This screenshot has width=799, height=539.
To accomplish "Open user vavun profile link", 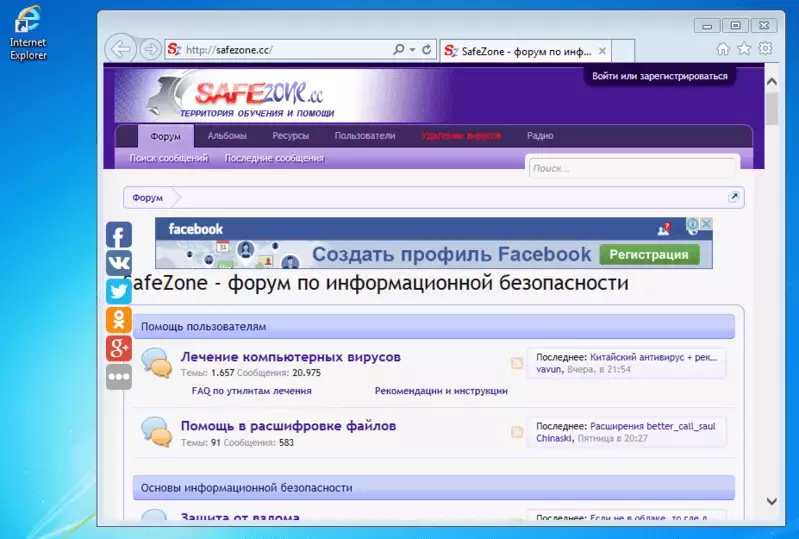I will point(548,369).
